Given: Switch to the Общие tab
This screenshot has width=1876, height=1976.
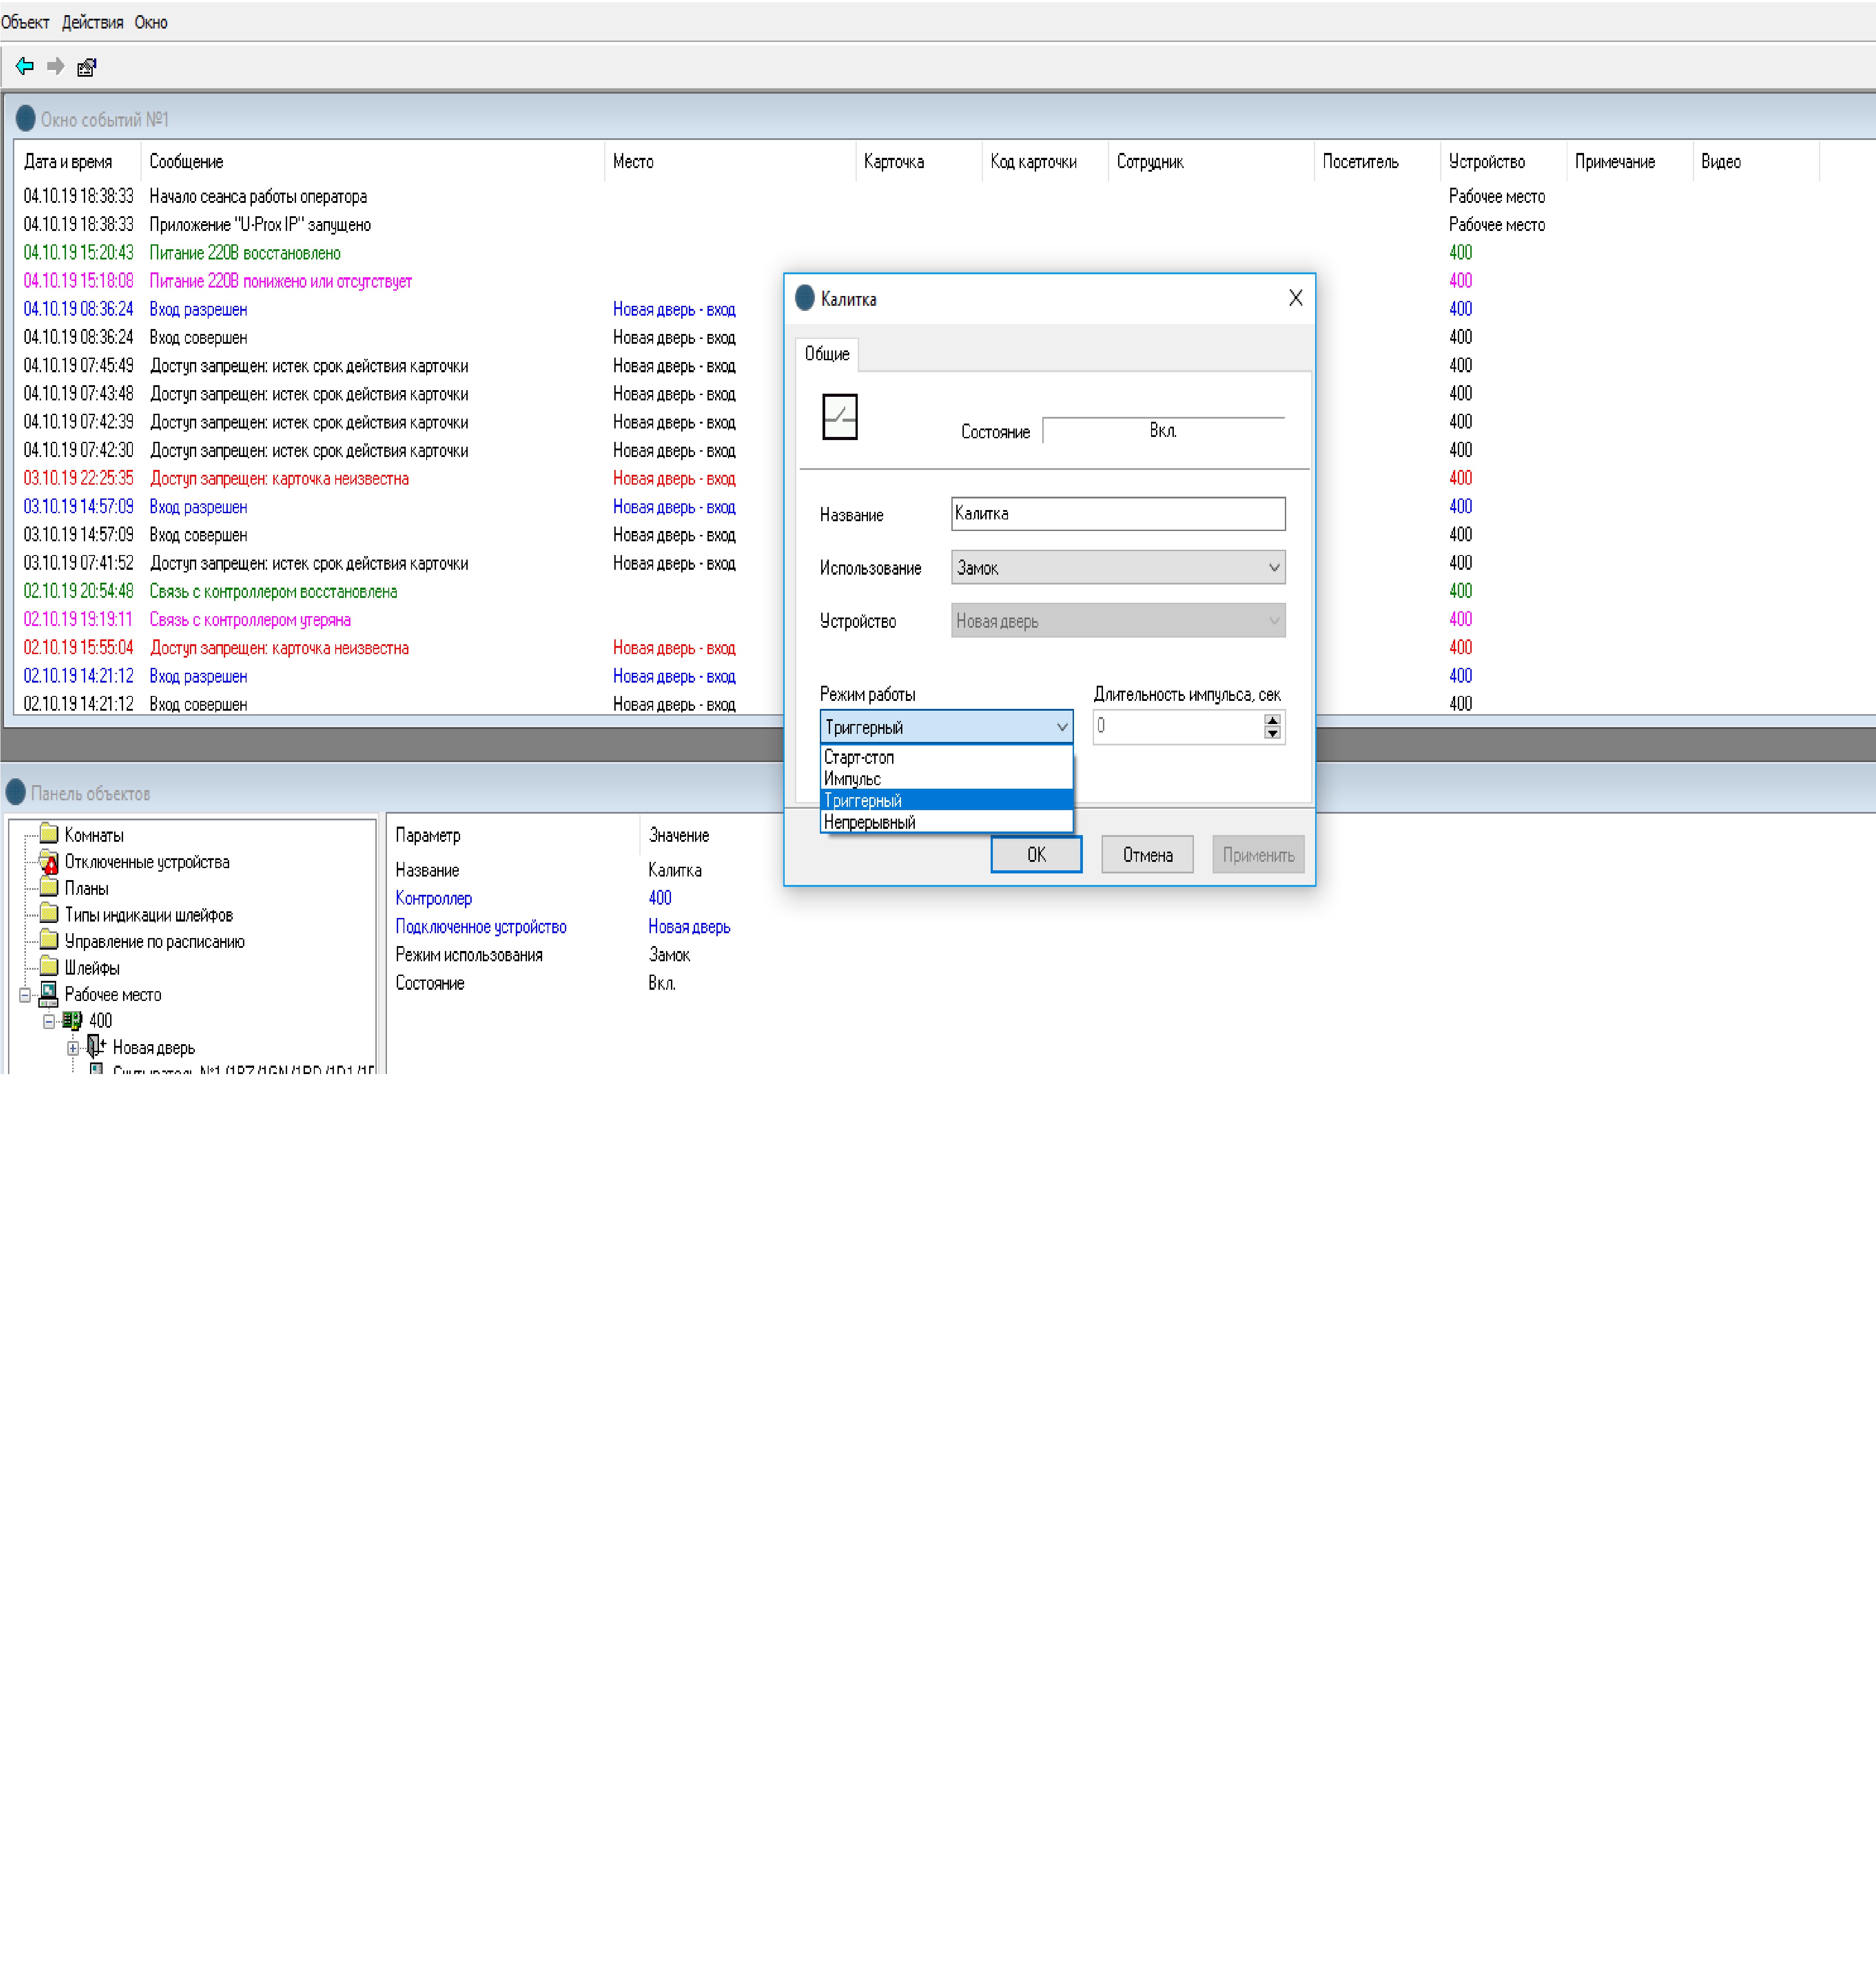Looking at the screenshot, I should (826, 353).
